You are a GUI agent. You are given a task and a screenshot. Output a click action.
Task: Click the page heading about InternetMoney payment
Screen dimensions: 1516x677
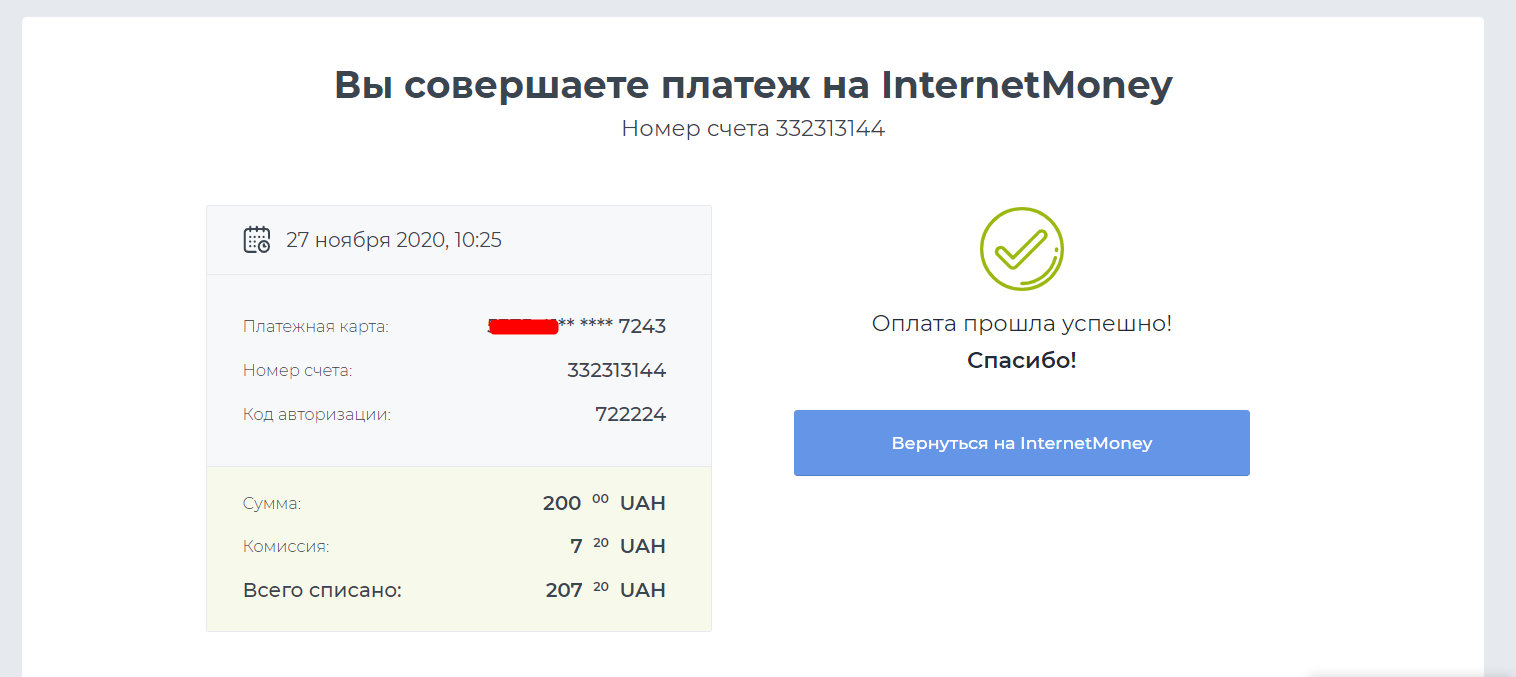753,85
